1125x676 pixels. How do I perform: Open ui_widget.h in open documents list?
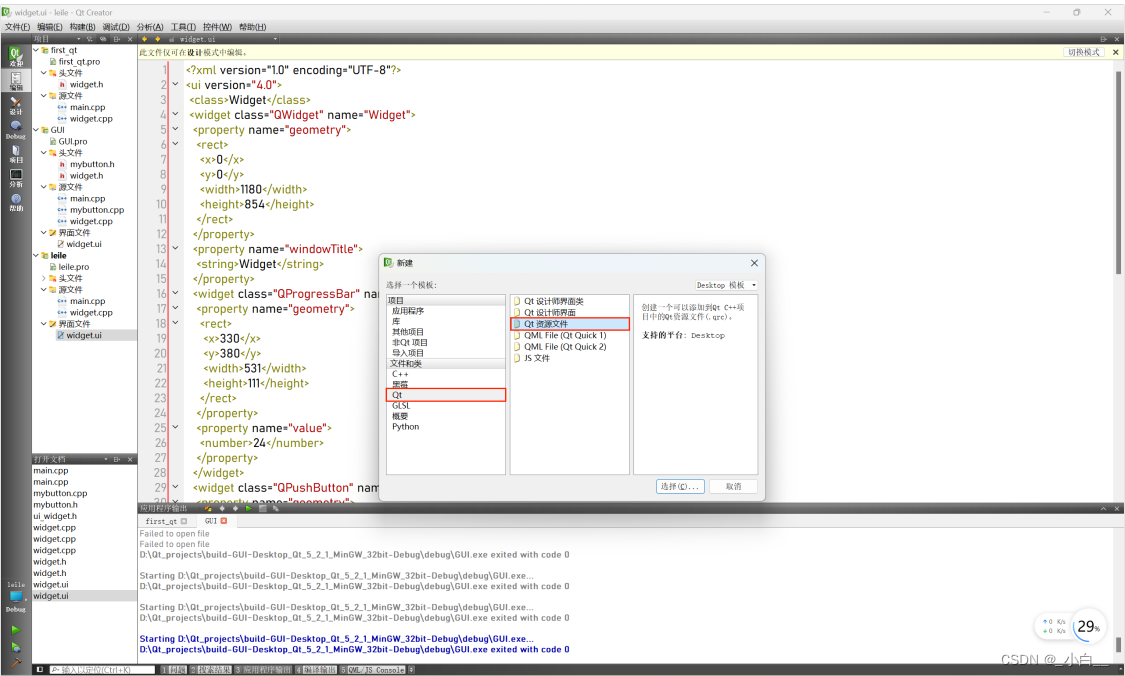coord(55,516)
